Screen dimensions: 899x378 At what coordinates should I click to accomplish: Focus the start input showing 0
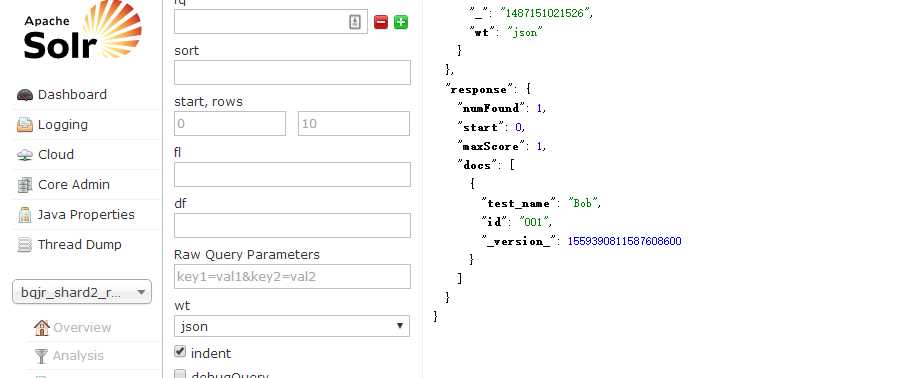pyautogui.click(x=230, y=123)
